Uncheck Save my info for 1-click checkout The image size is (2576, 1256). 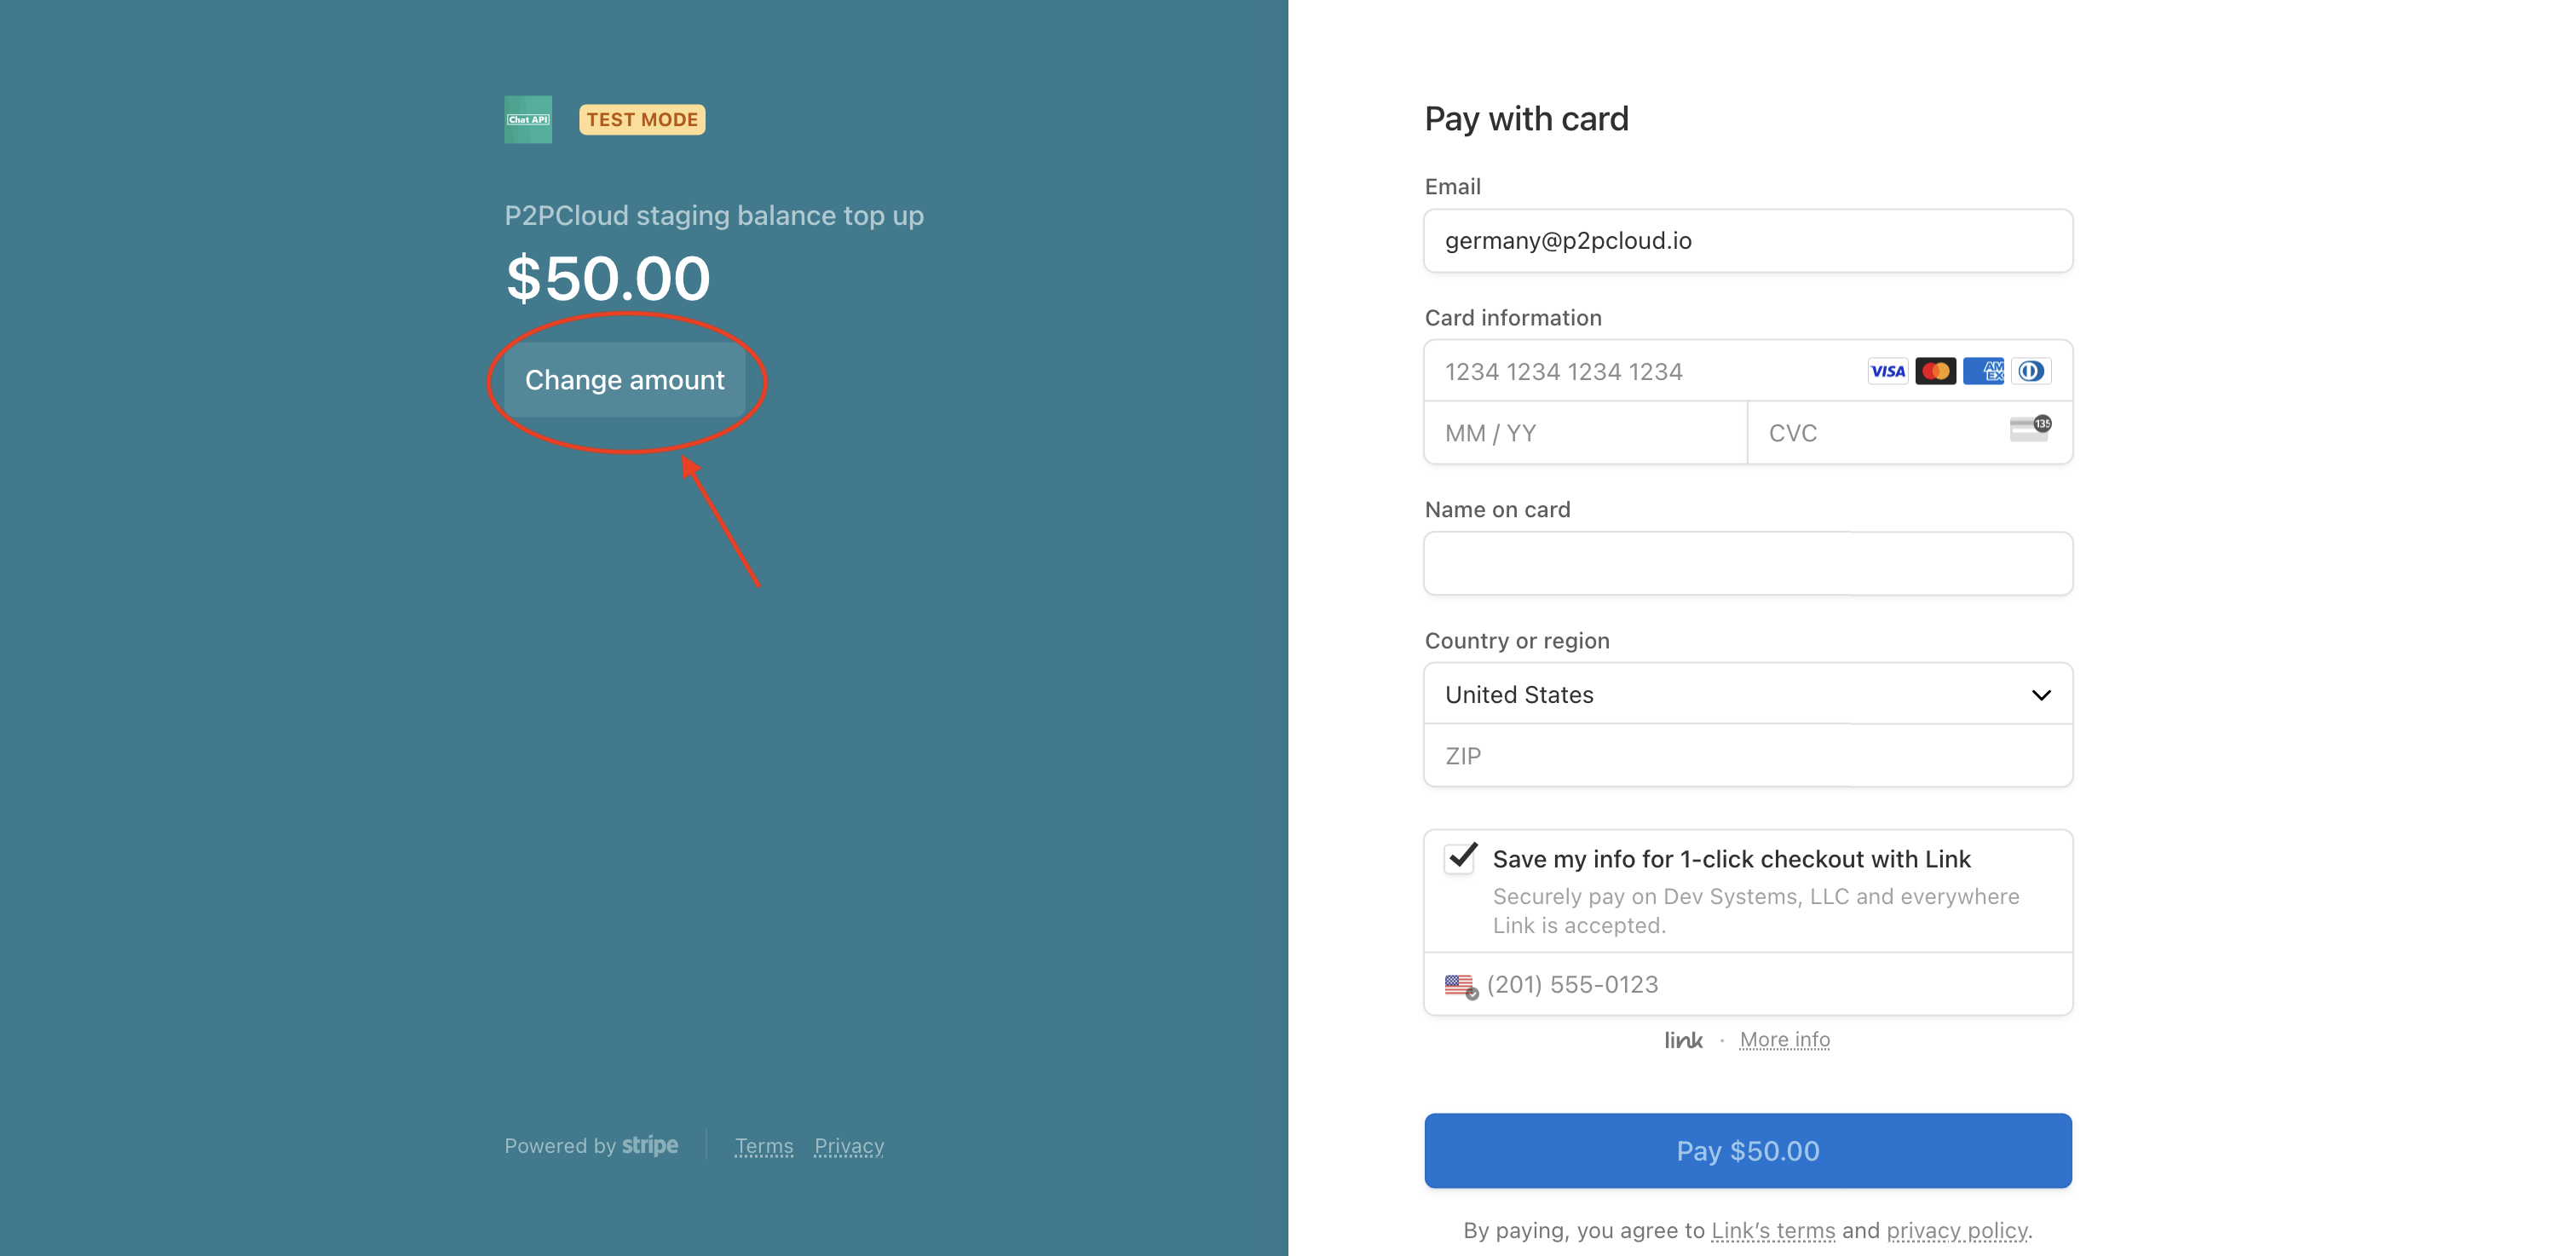[1461, 858]
